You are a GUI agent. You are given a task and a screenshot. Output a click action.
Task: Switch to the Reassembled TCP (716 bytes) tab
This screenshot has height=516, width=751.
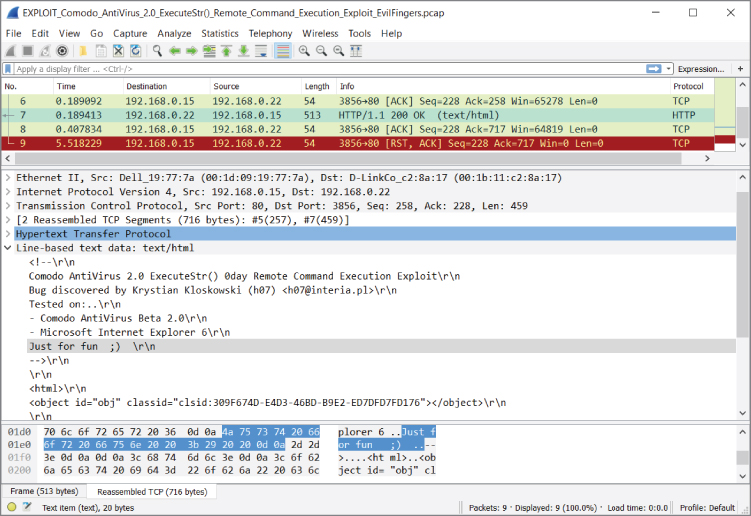click(x=152, y=492)
